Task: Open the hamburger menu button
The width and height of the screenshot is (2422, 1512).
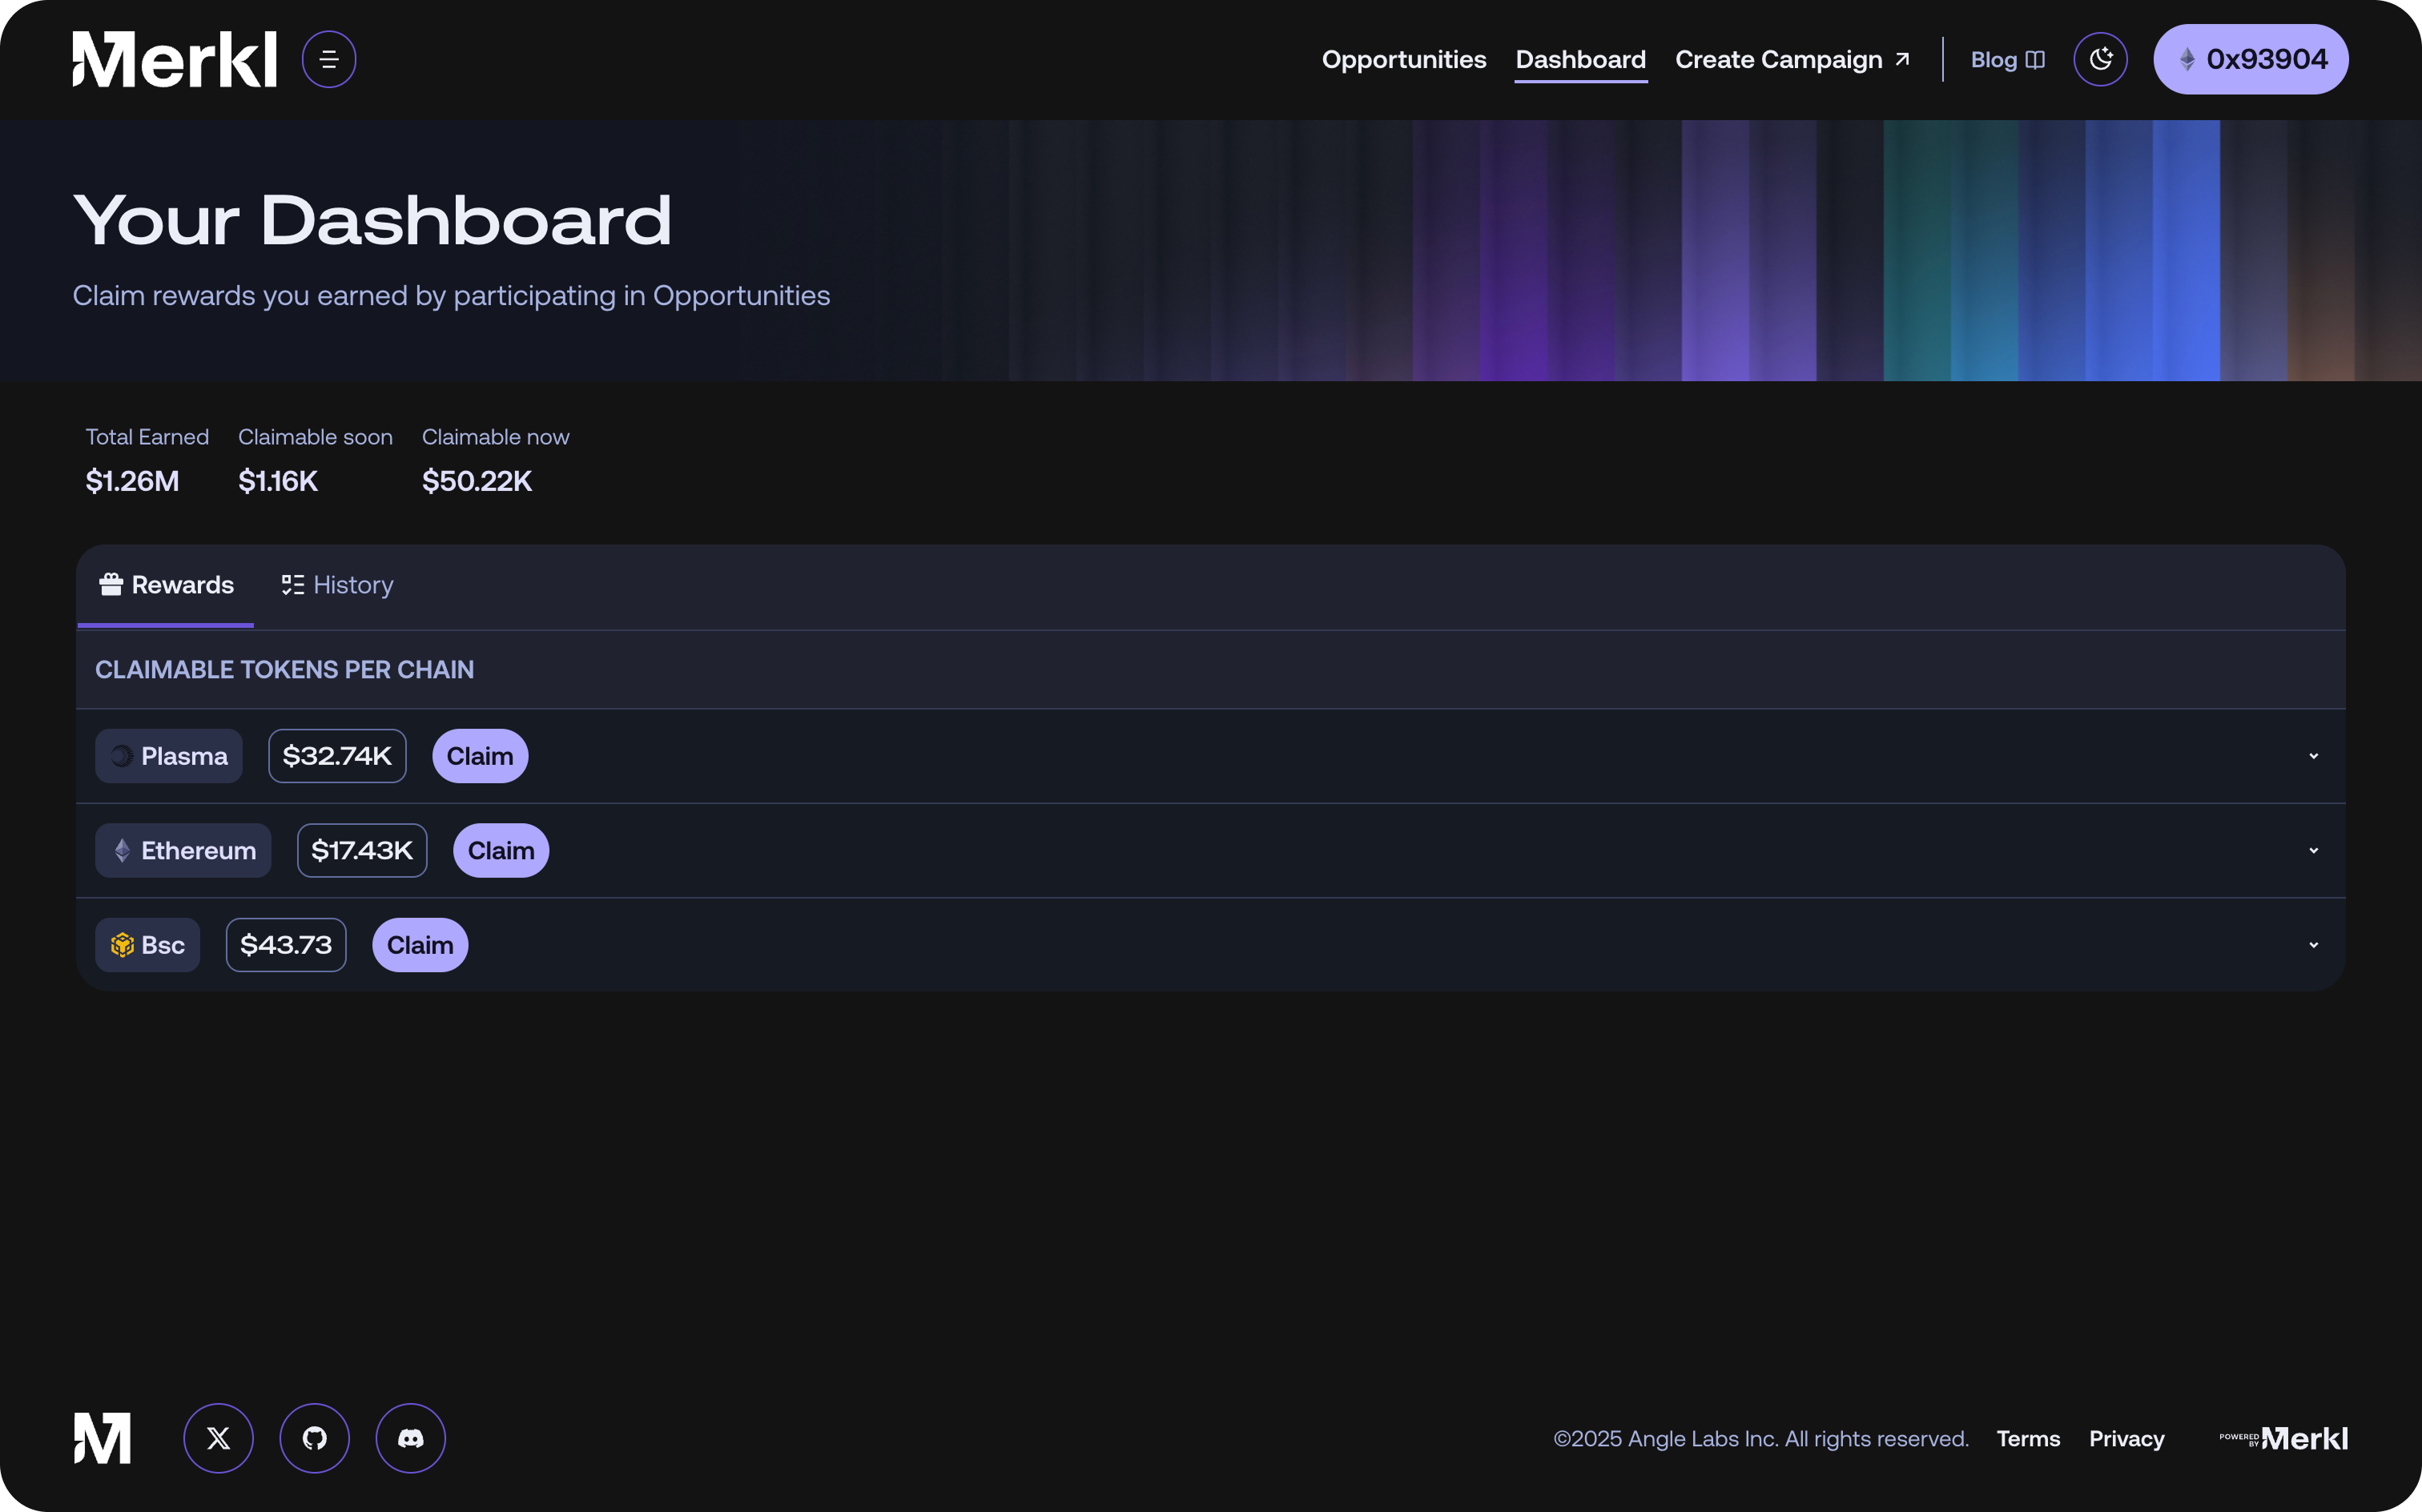Action: [329, 59]
